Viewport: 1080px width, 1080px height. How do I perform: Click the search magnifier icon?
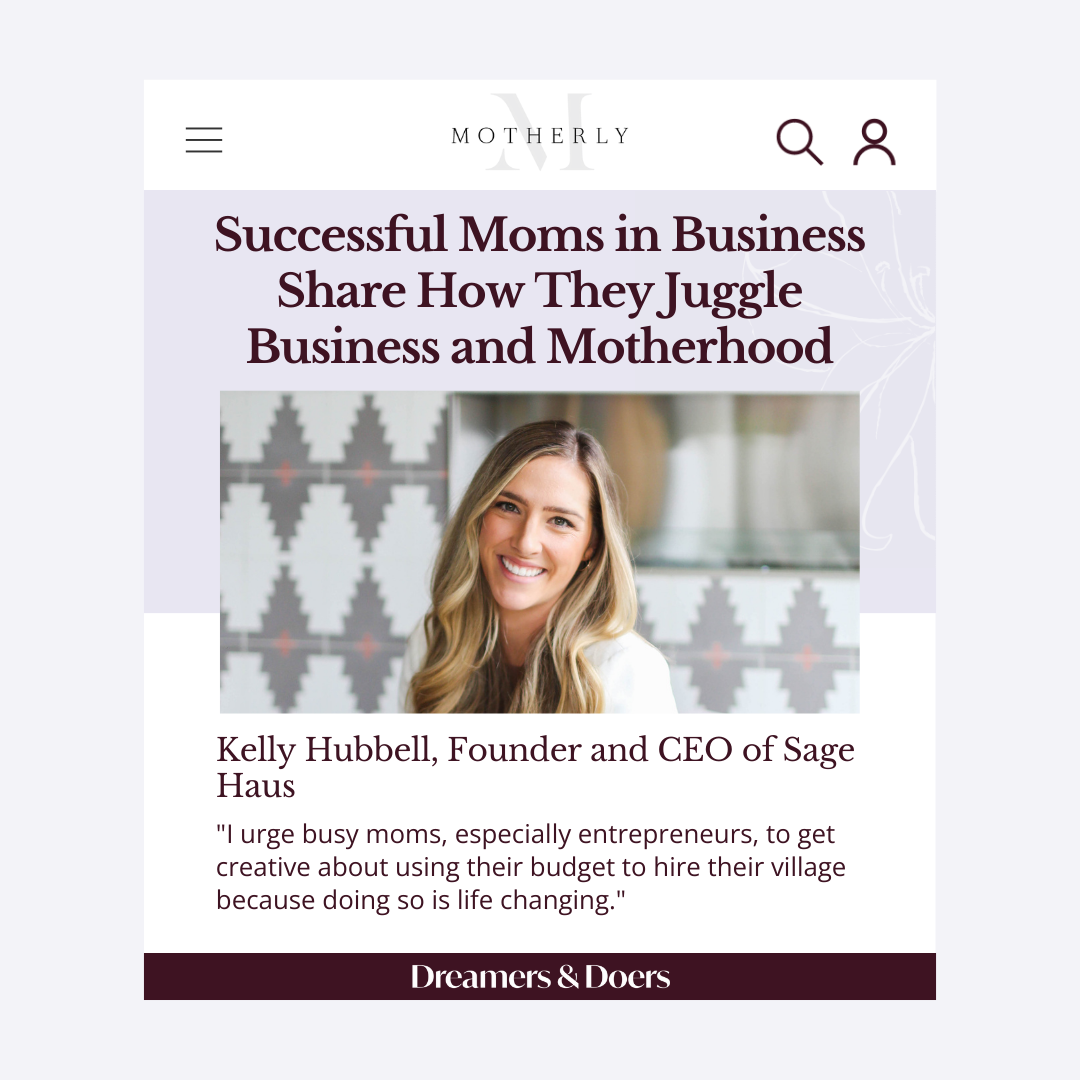pos(799,141)
